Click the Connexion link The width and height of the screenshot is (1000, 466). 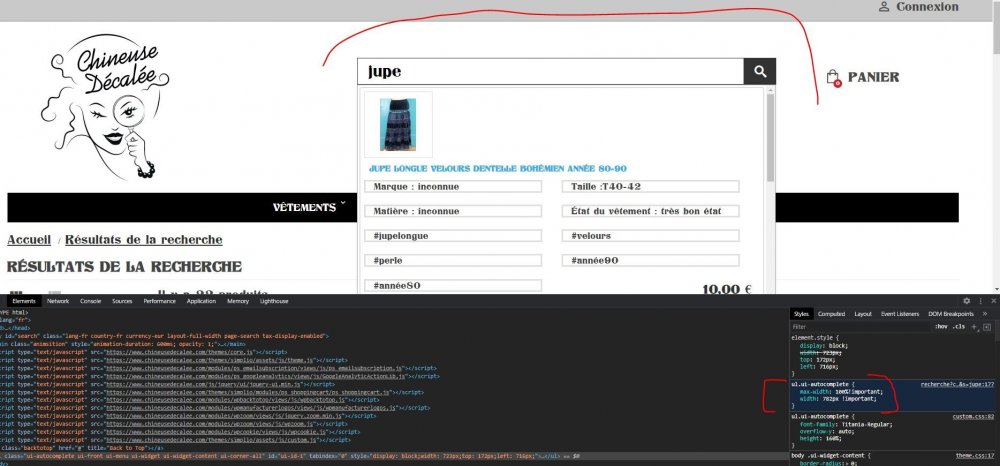coord(927,7)
